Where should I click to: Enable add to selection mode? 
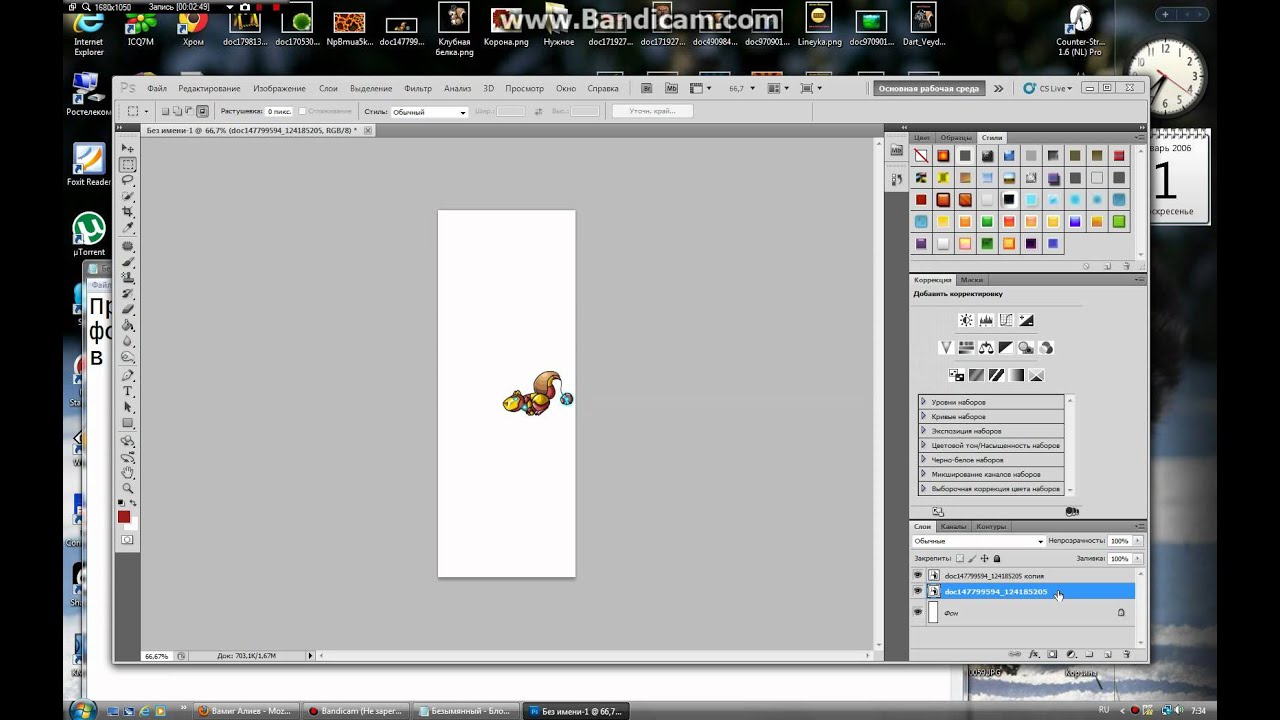[177, 111]
